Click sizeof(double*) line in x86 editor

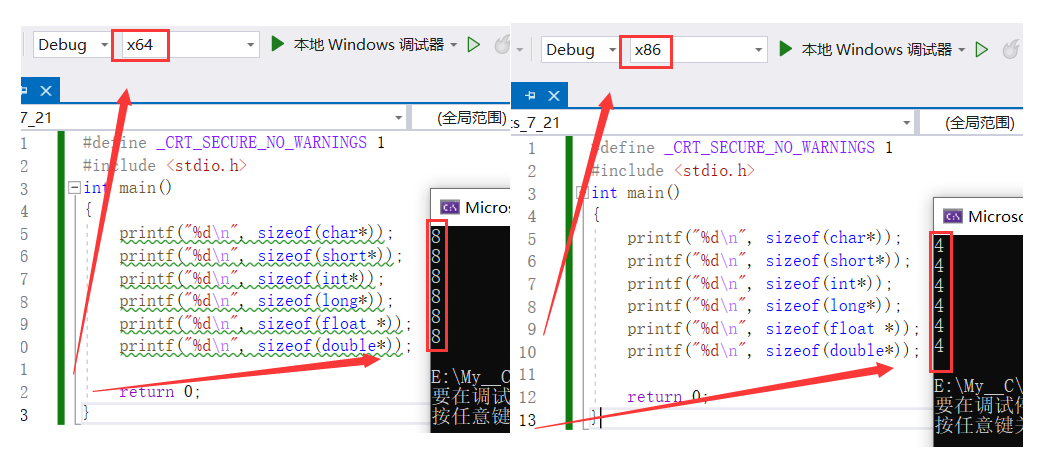[x=773, y=351]
